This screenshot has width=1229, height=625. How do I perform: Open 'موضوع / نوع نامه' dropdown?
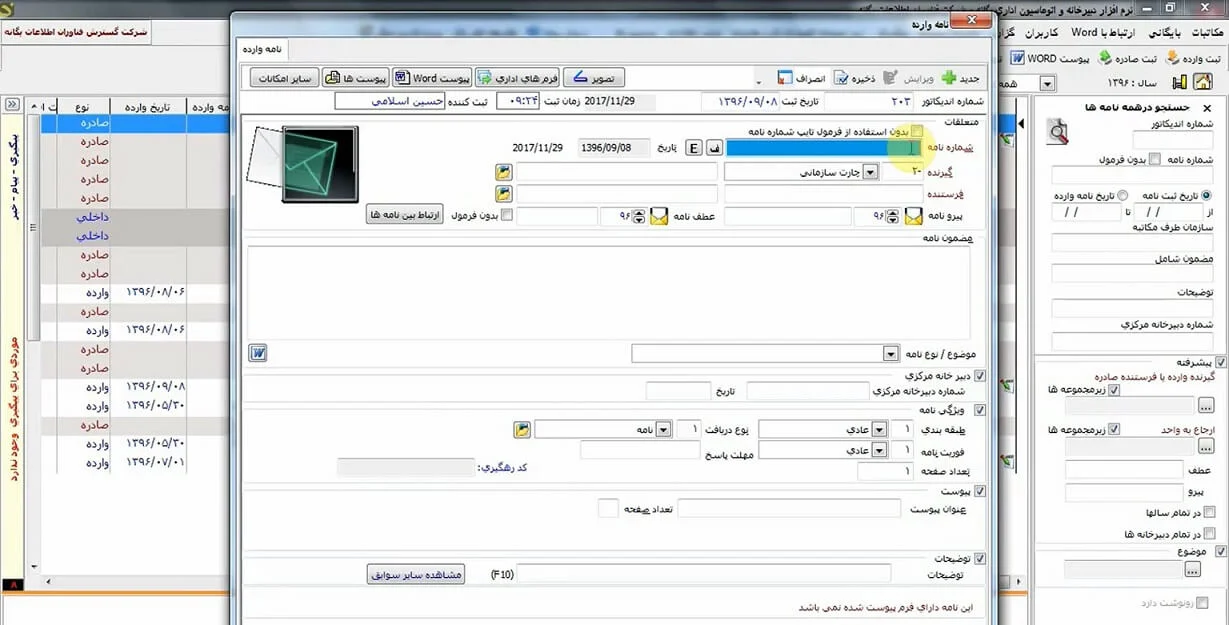(x=890, y=354)
